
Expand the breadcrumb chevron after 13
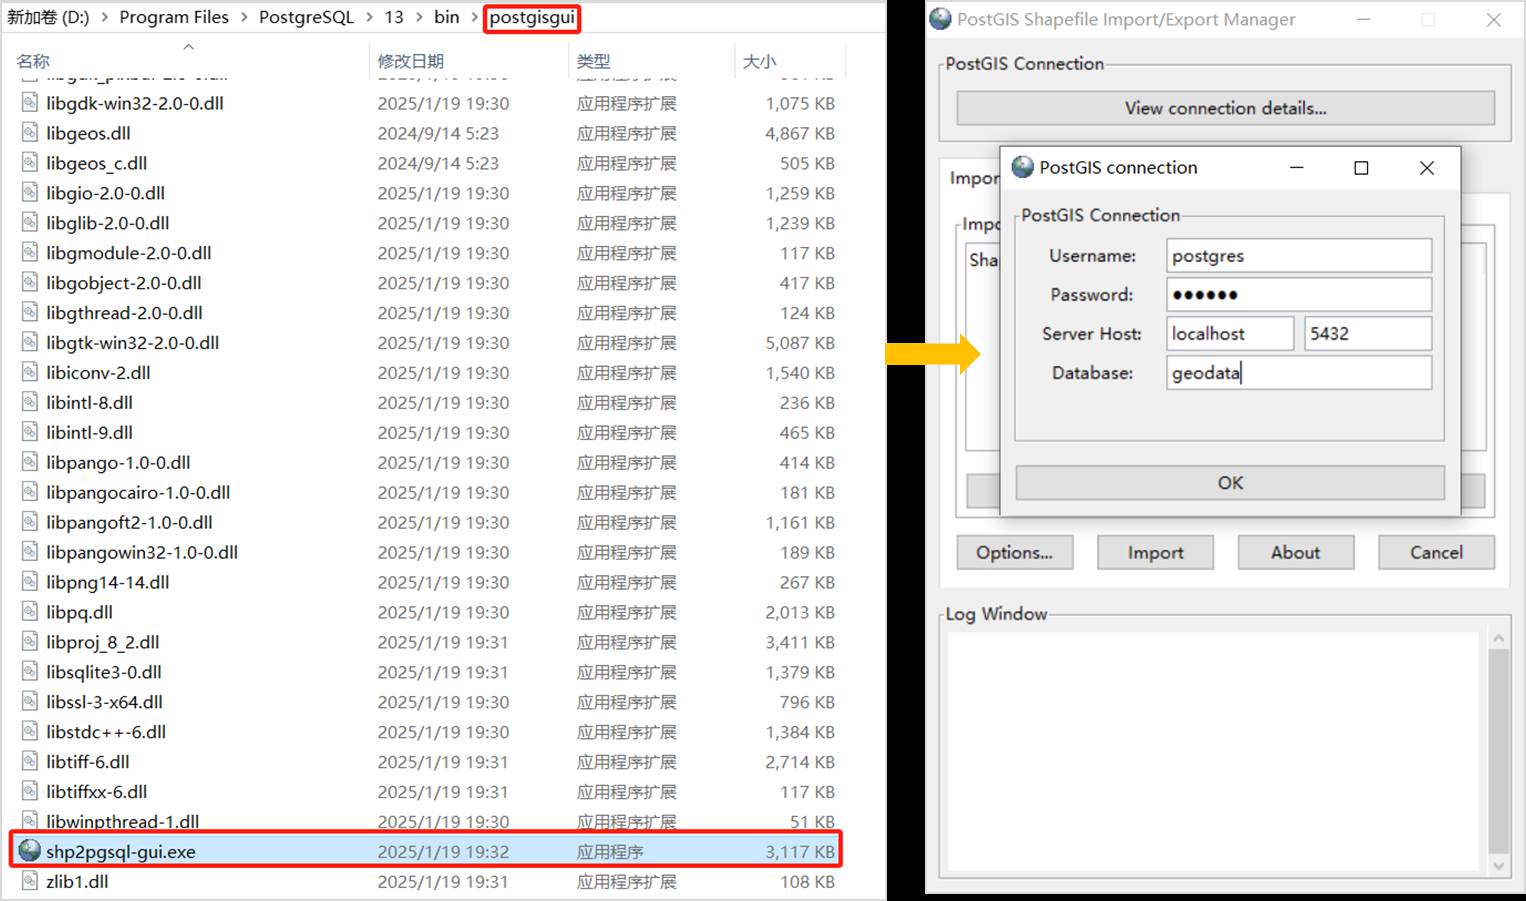[x=418, y=18]
